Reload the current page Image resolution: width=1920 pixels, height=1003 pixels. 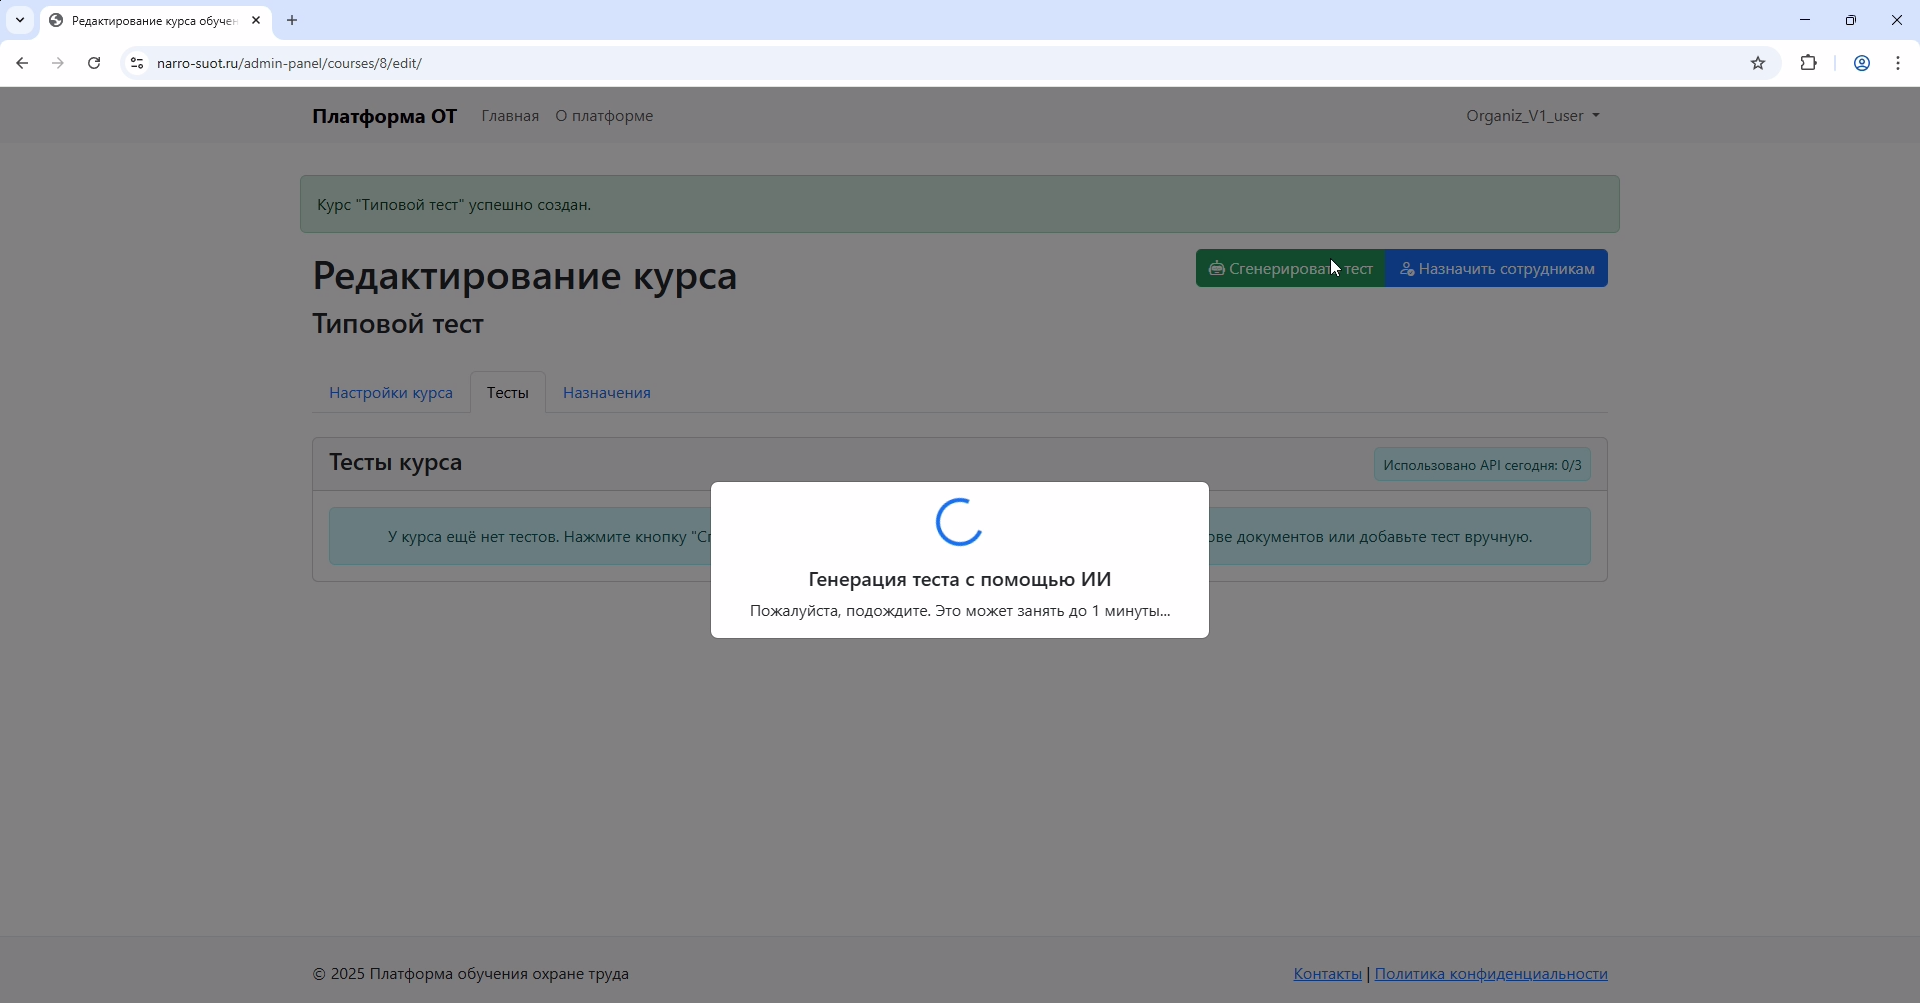(x=93, y=63)
